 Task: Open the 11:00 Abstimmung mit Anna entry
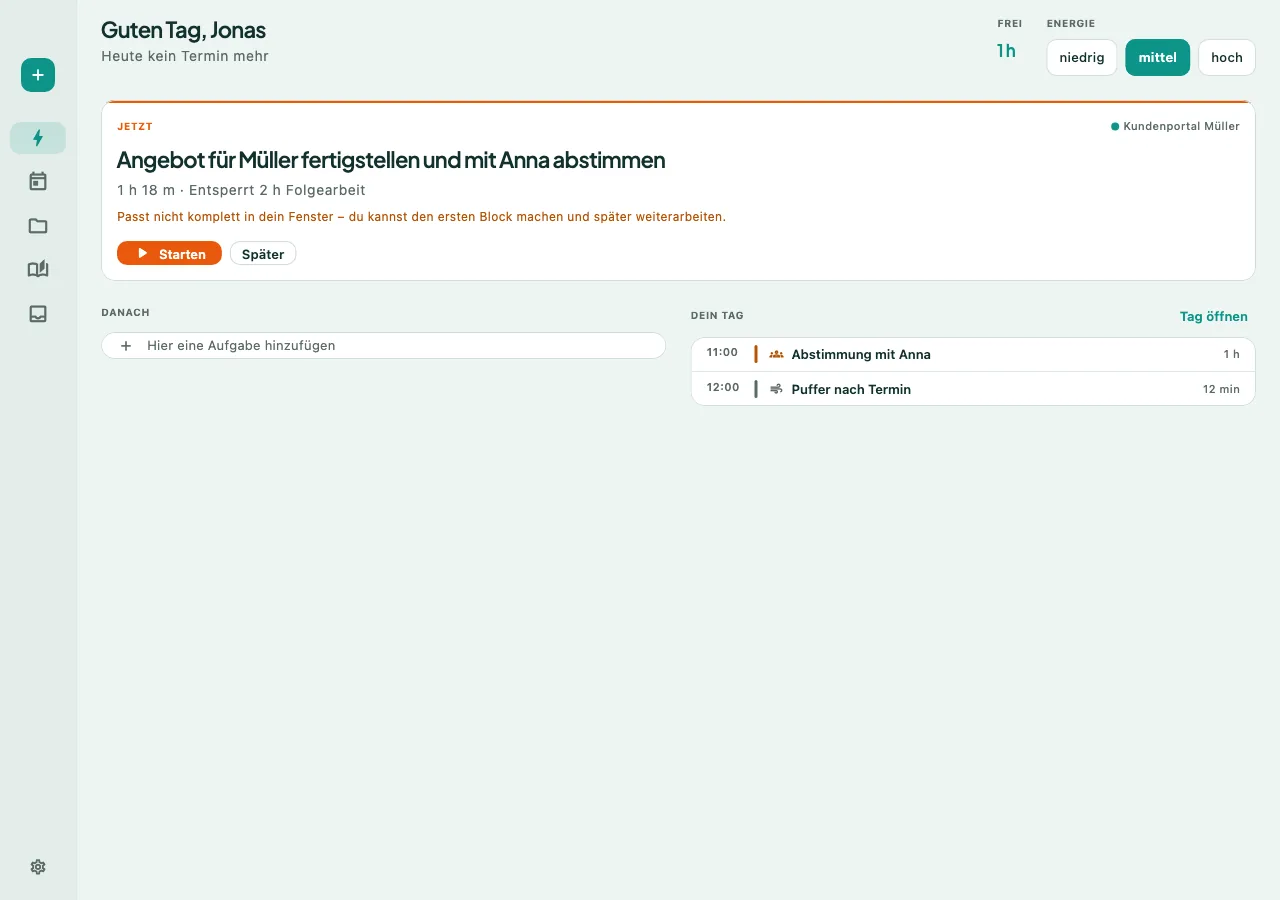pos(973,354)
